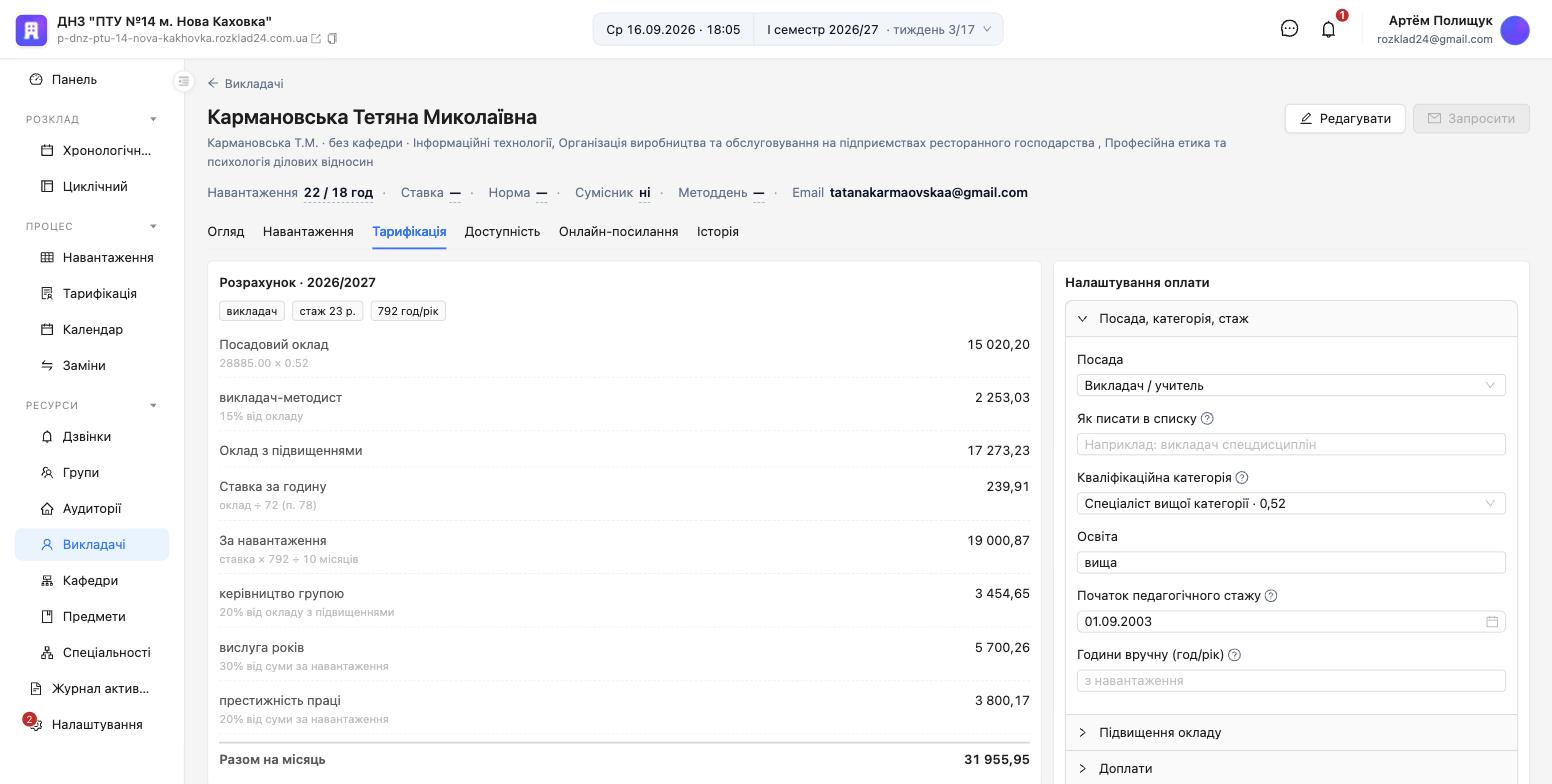
Task: Open Кваліфікаційна категорія dropdown
Action: tap(1291, 503)
